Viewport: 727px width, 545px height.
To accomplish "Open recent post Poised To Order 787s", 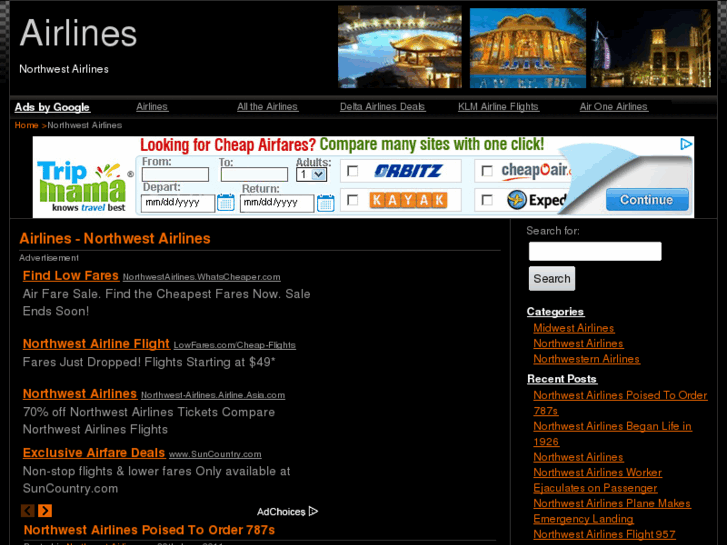I will [x=620, y=403].
